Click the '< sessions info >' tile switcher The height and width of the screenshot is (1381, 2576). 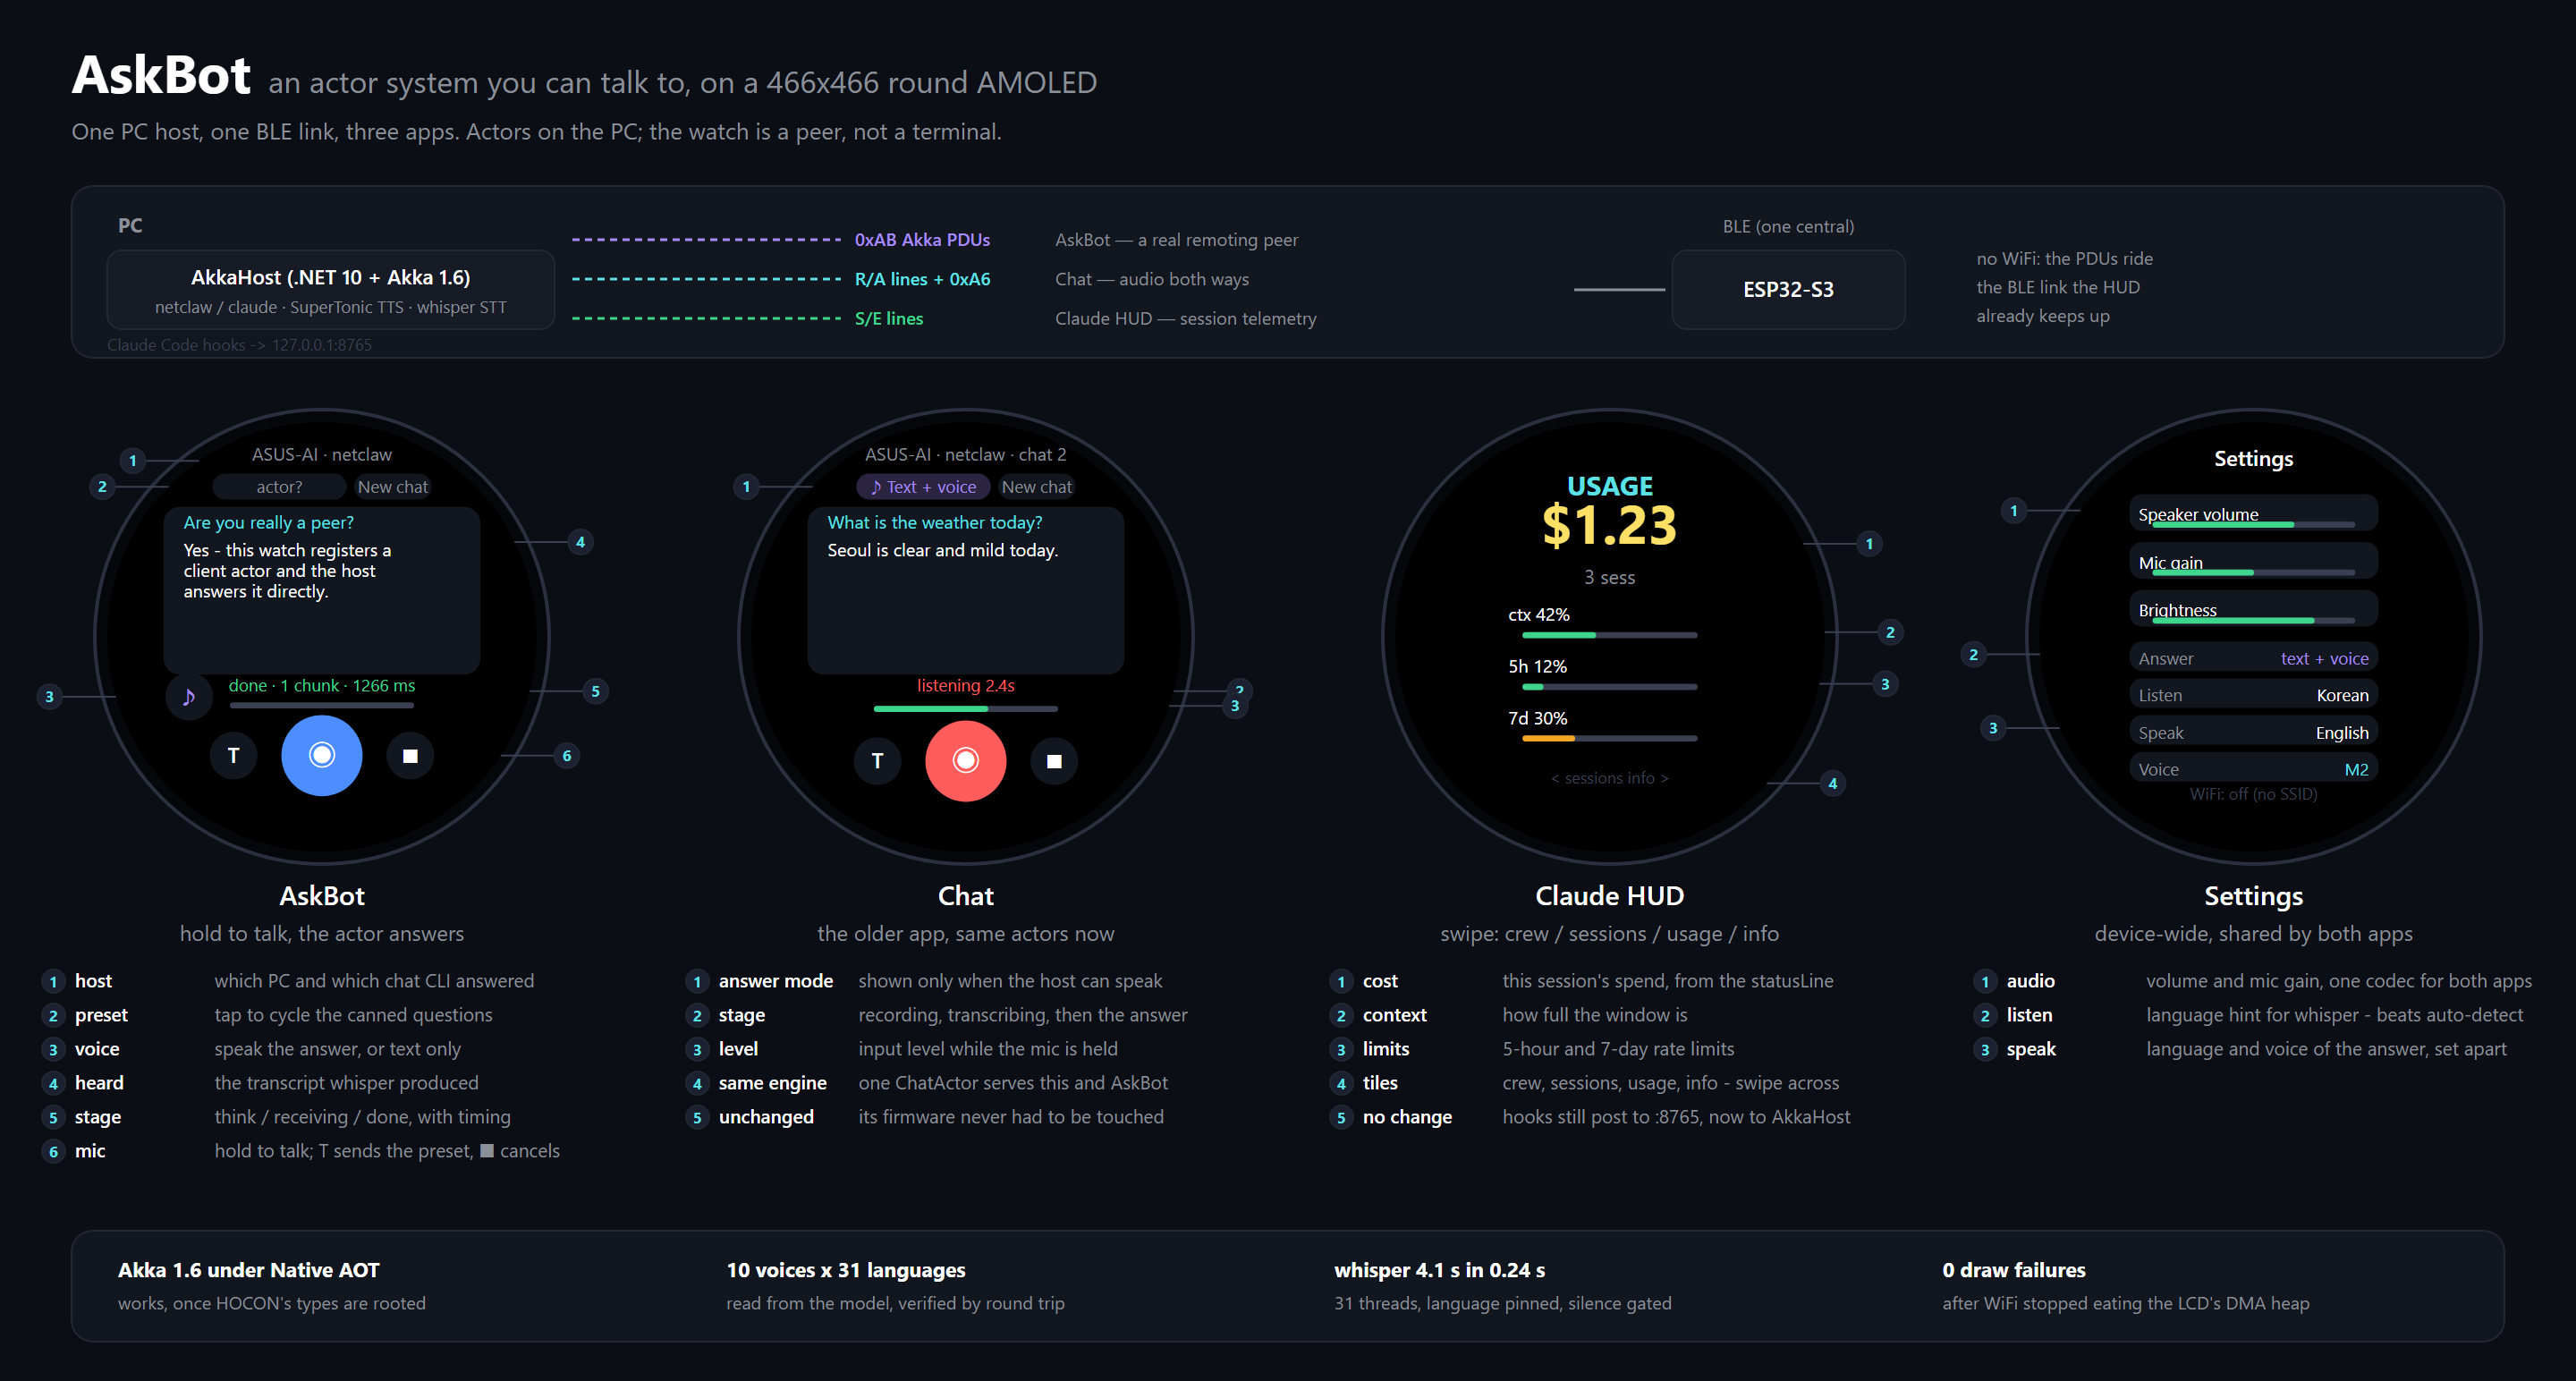[x=1609, y=778]
